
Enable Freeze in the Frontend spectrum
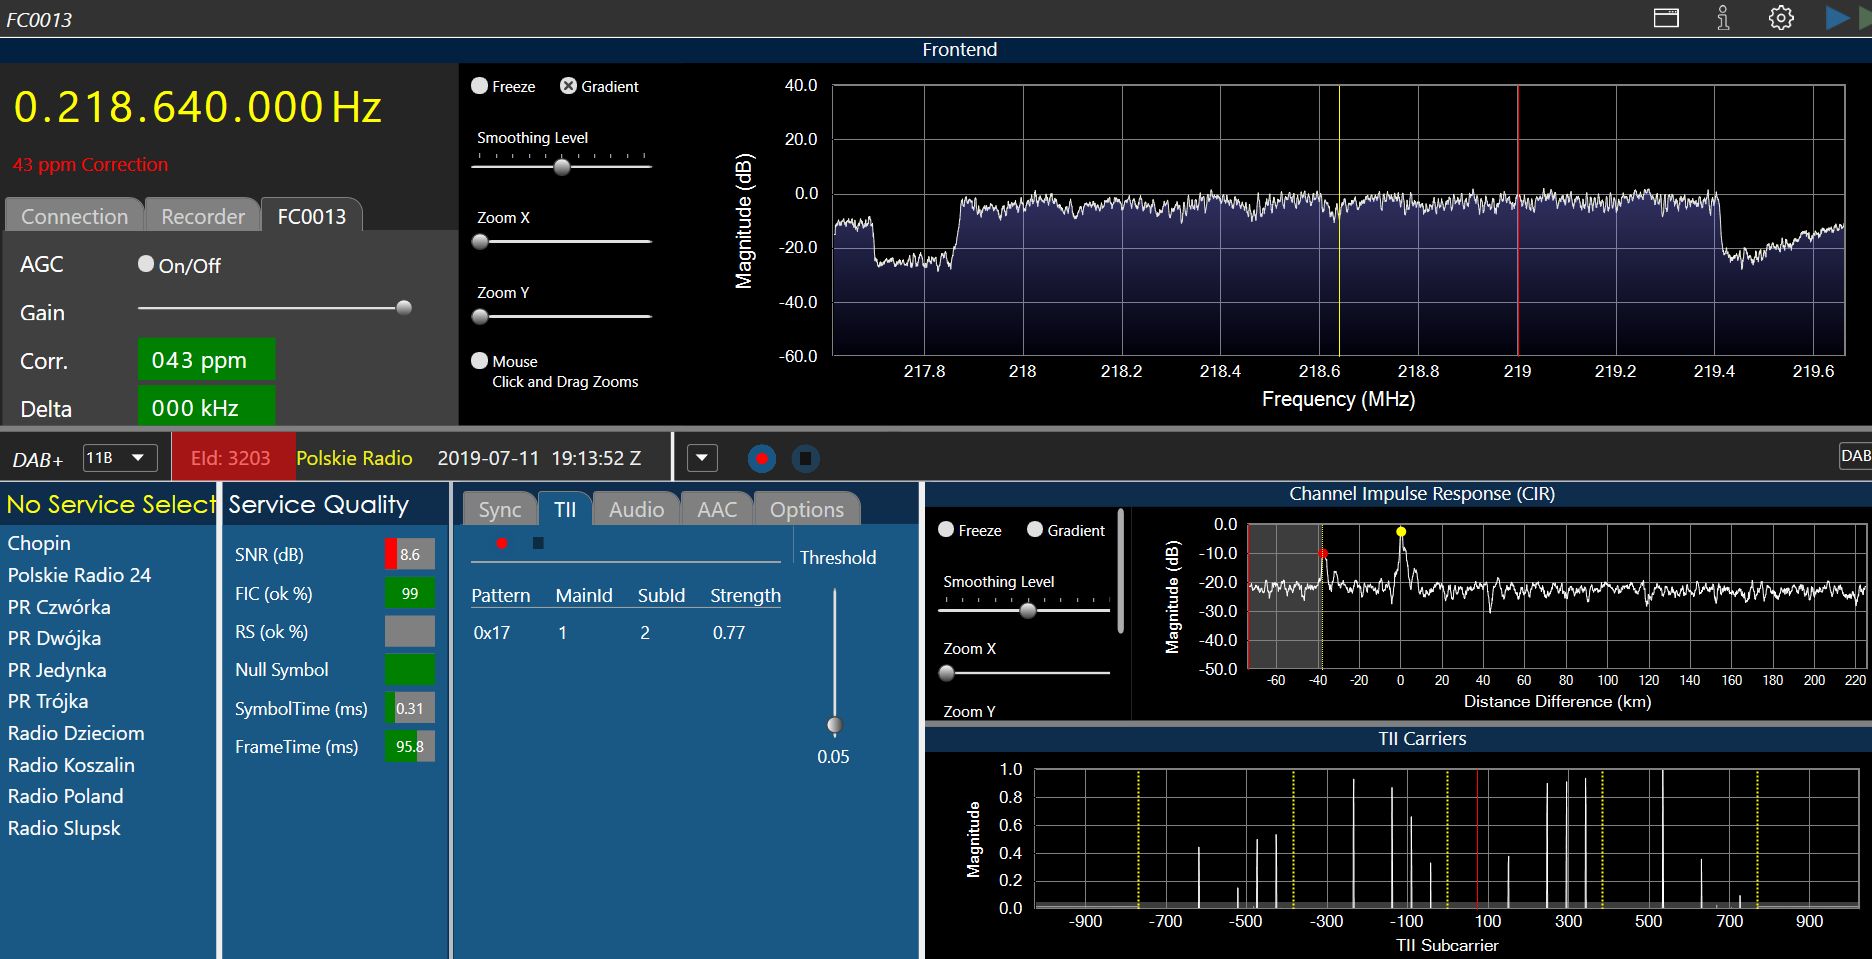(x=480, y=86)
